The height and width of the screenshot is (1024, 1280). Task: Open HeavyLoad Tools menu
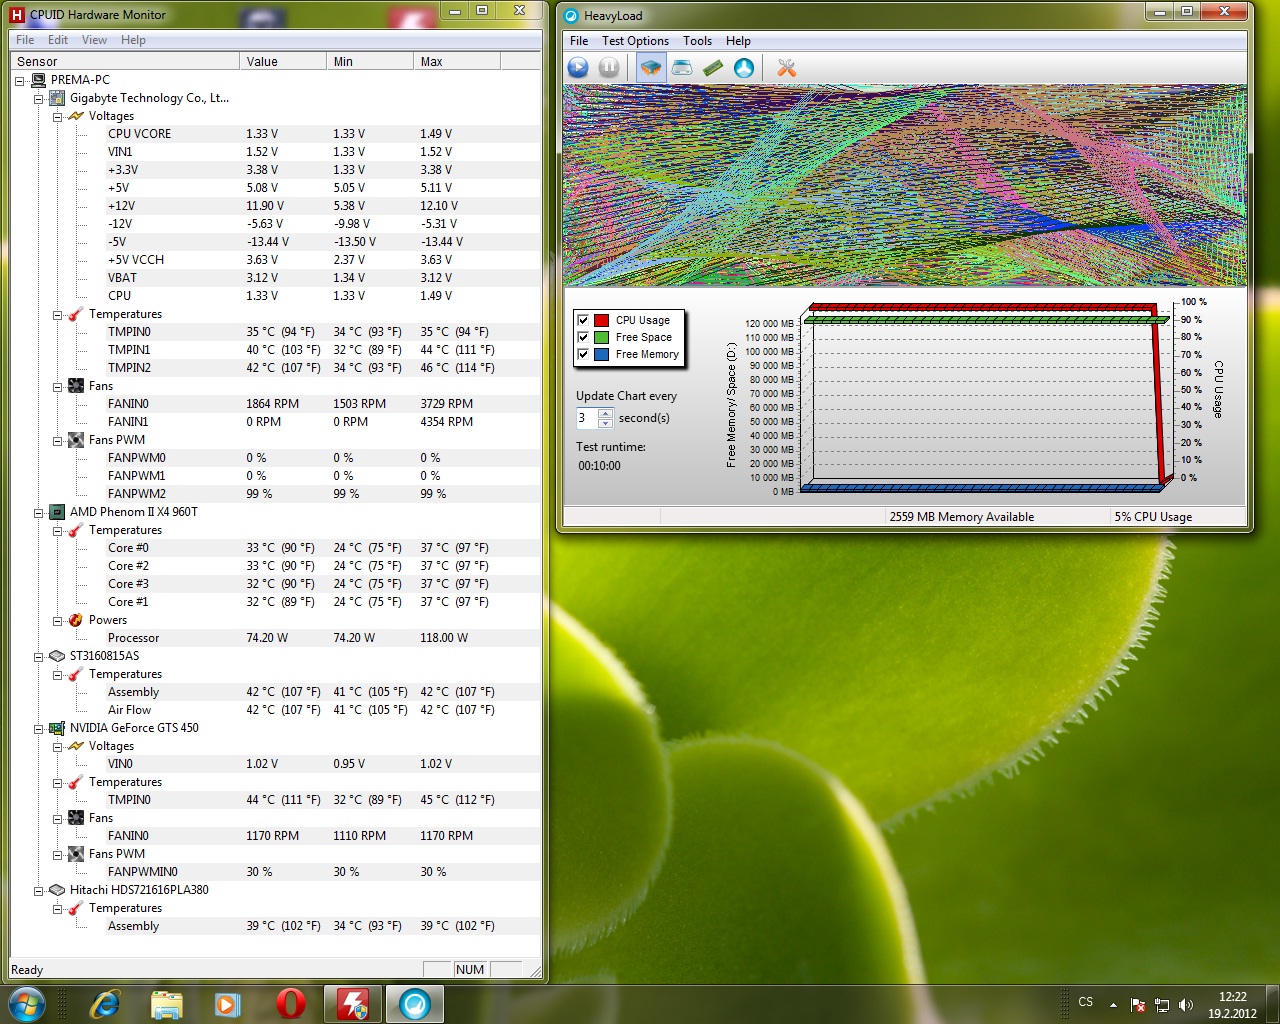[x=697, y=41]
